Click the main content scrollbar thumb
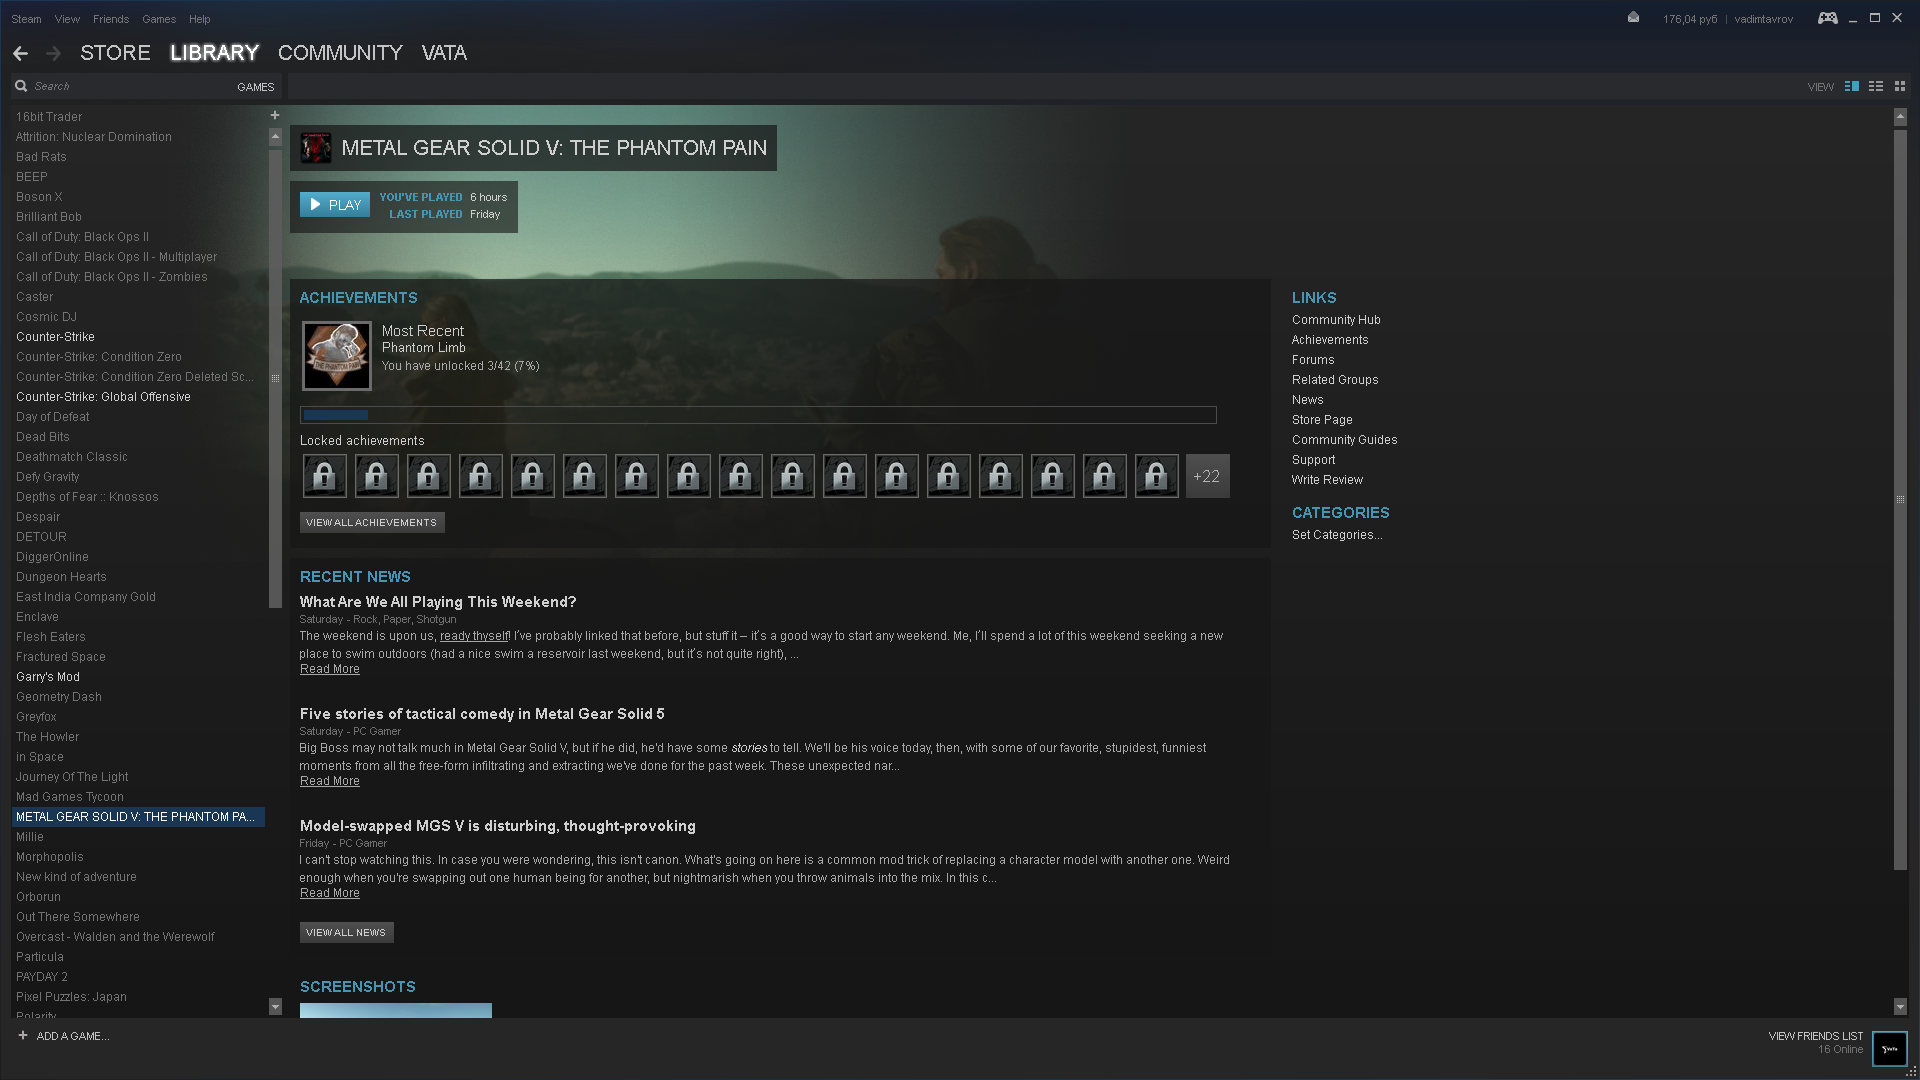 1900,499
